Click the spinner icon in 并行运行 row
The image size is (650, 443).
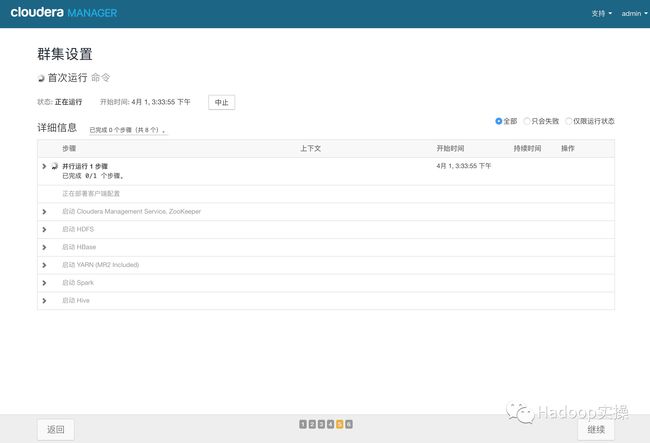click(x=54, y=166)
